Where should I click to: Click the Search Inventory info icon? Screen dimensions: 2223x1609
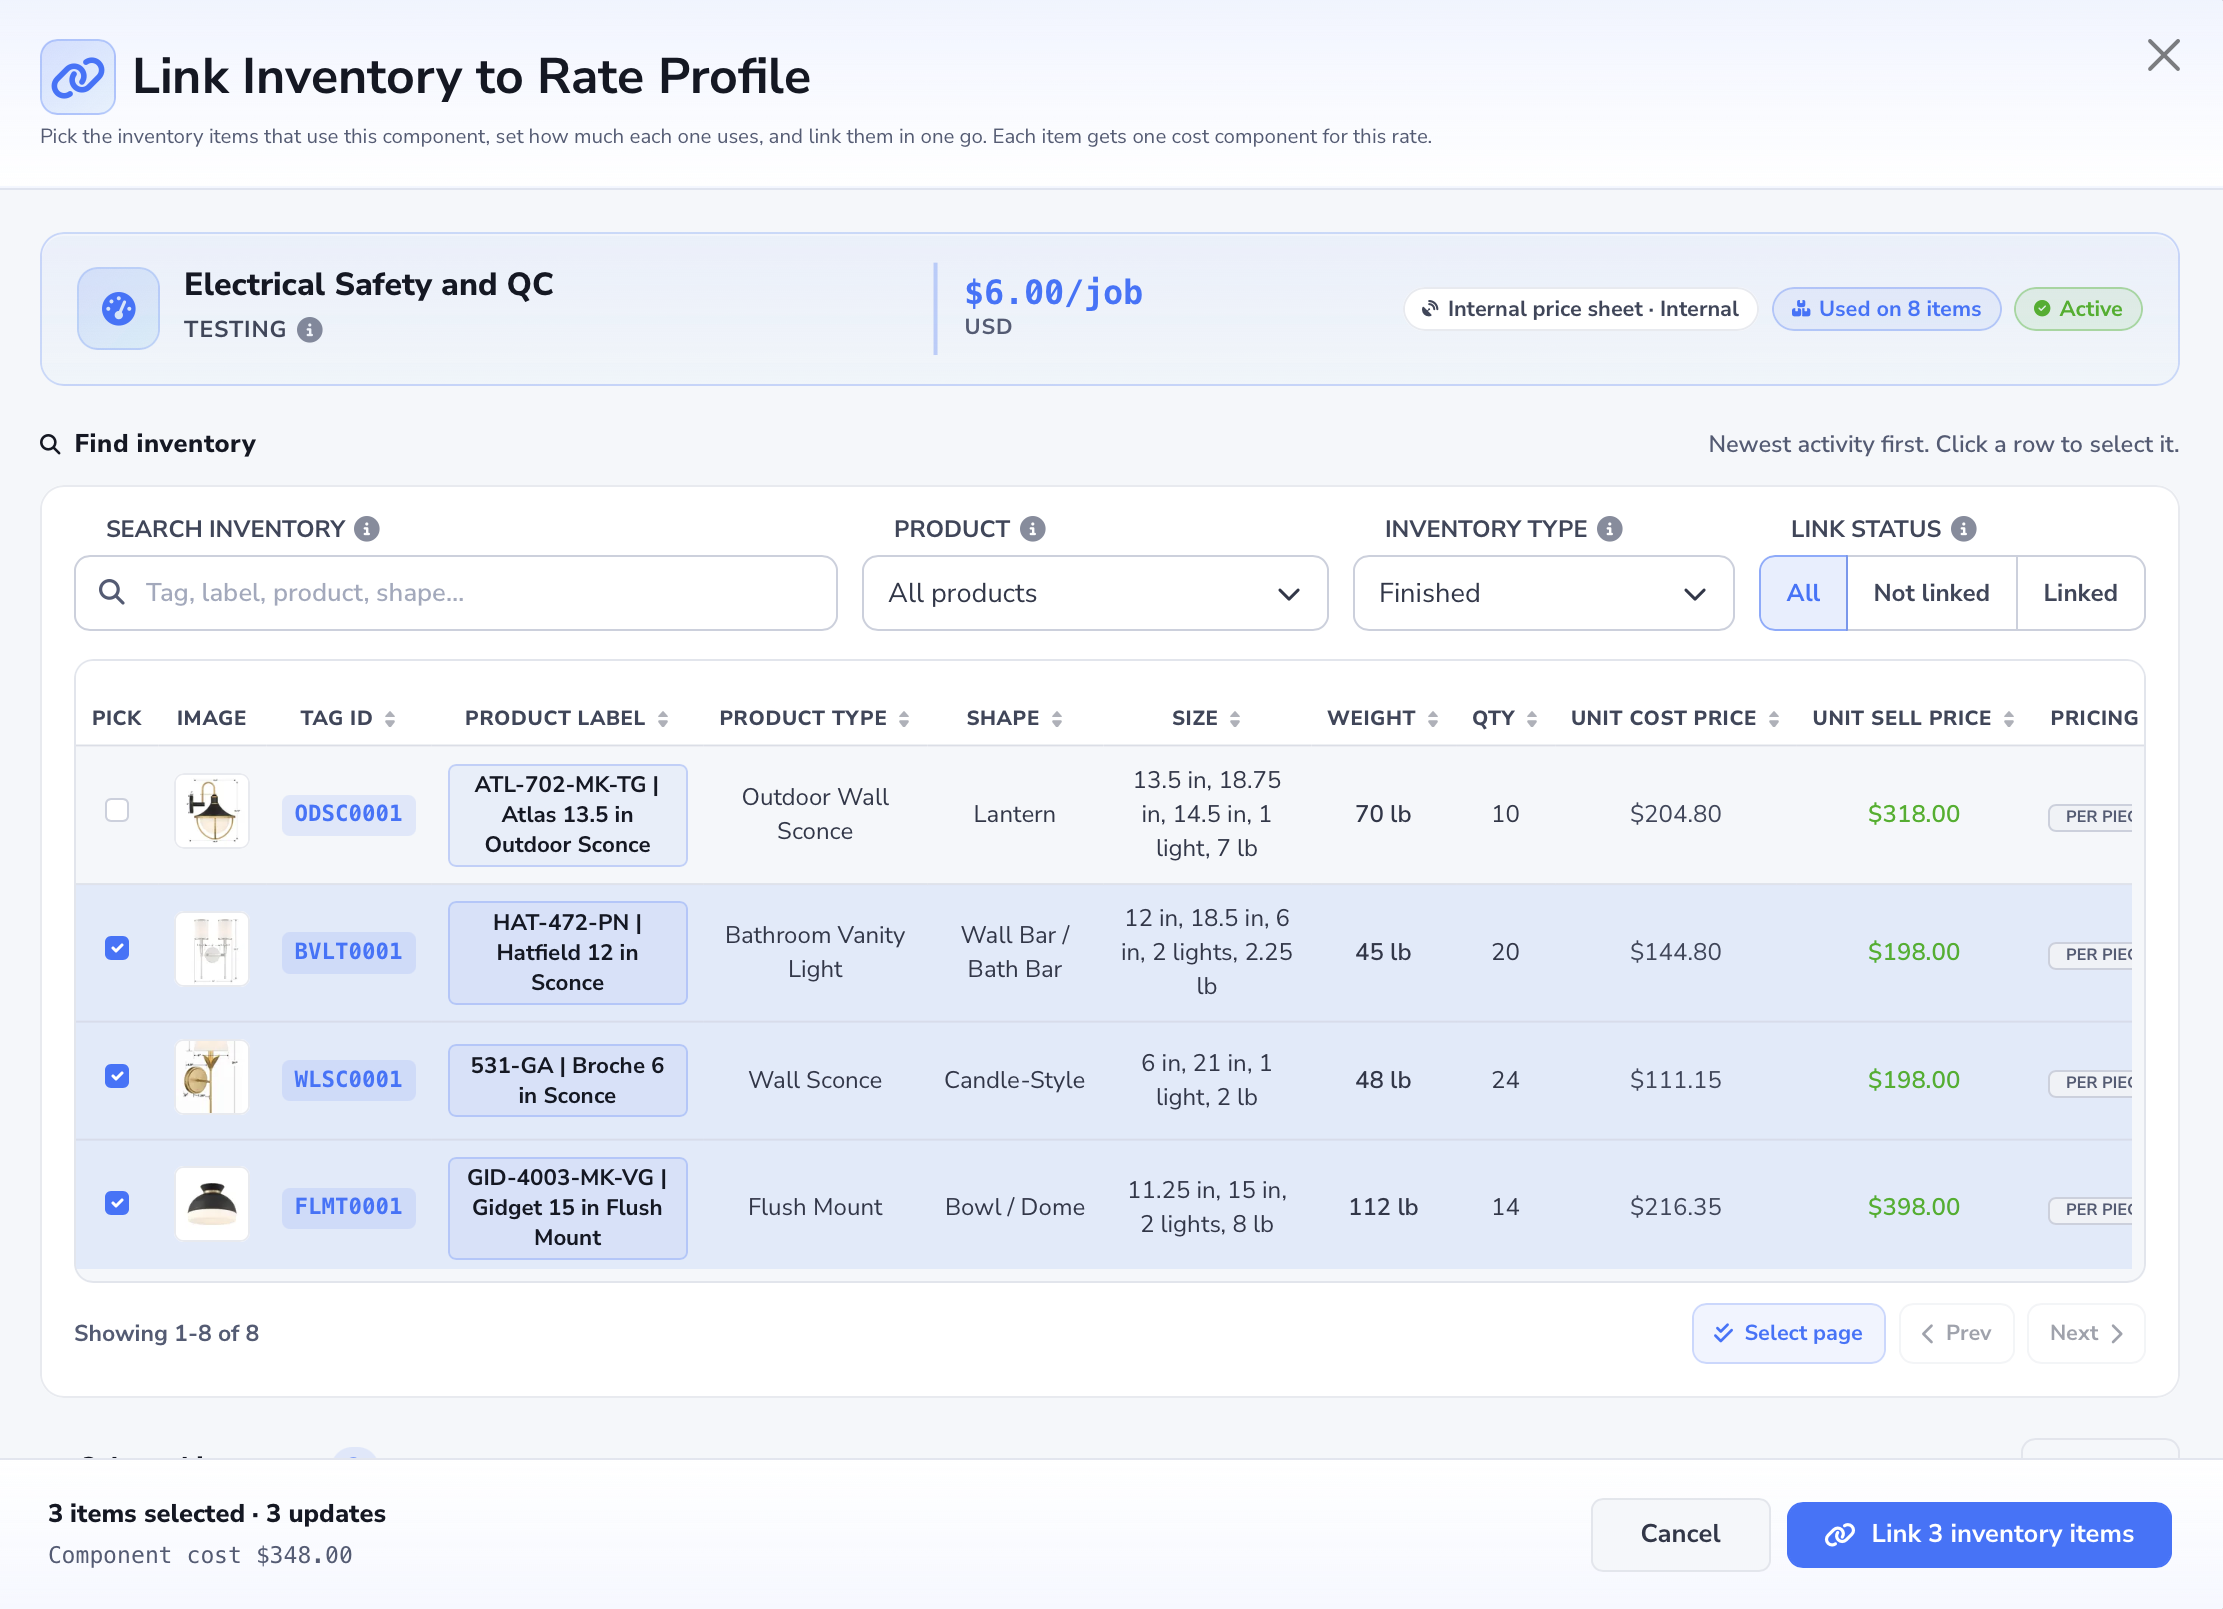(367, 529)
